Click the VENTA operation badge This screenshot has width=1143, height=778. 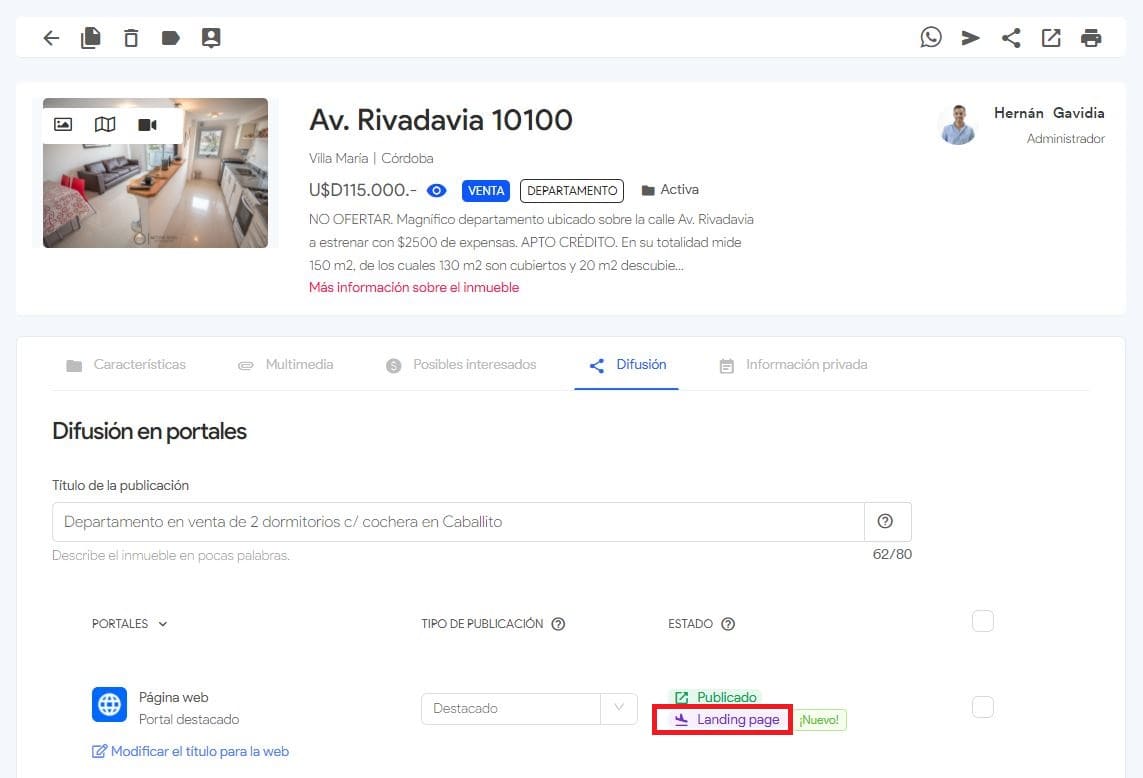click(485, 191)
